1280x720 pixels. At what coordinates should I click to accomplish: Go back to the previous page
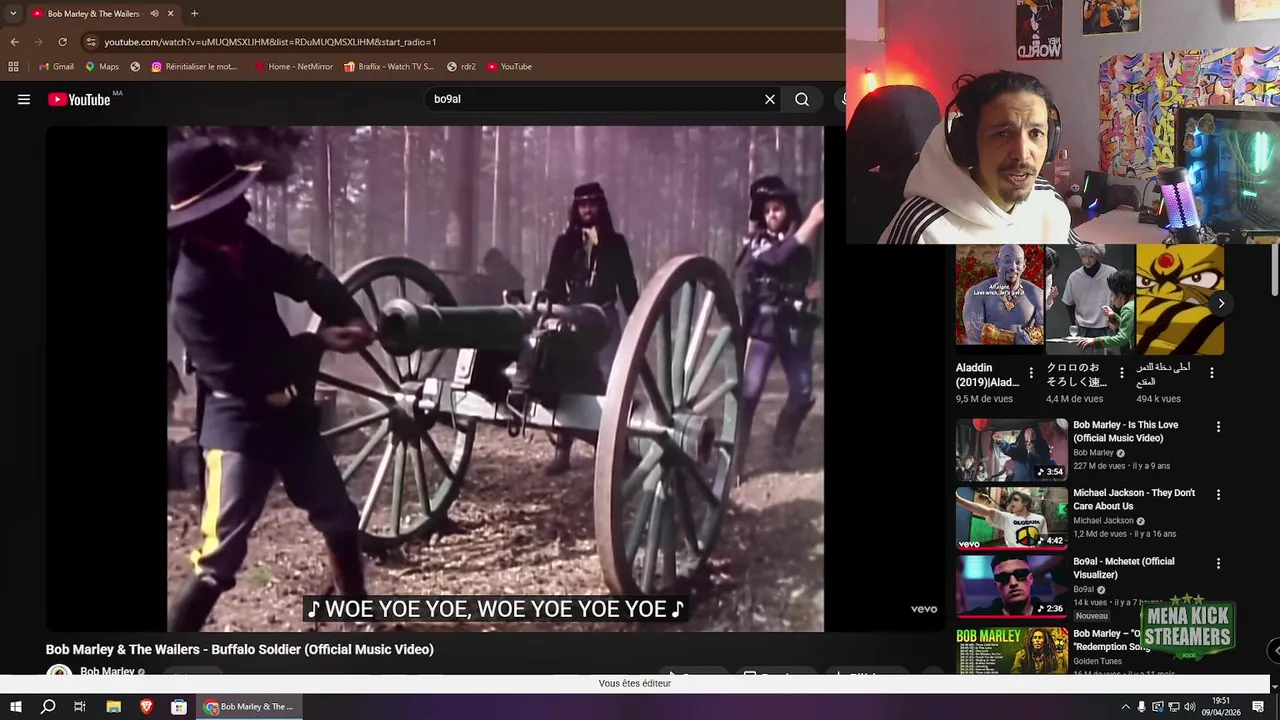point(14,42)
